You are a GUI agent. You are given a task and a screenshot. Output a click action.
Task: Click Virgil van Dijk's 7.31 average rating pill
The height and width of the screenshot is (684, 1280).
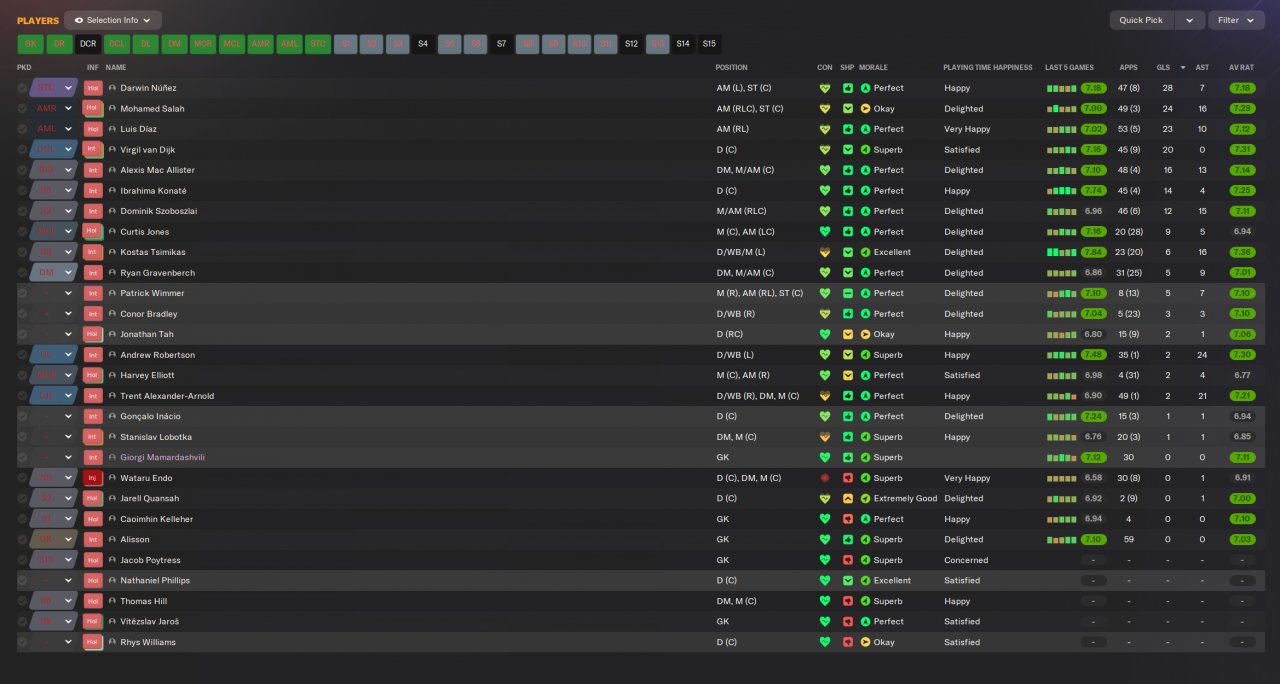(1241, 150)
